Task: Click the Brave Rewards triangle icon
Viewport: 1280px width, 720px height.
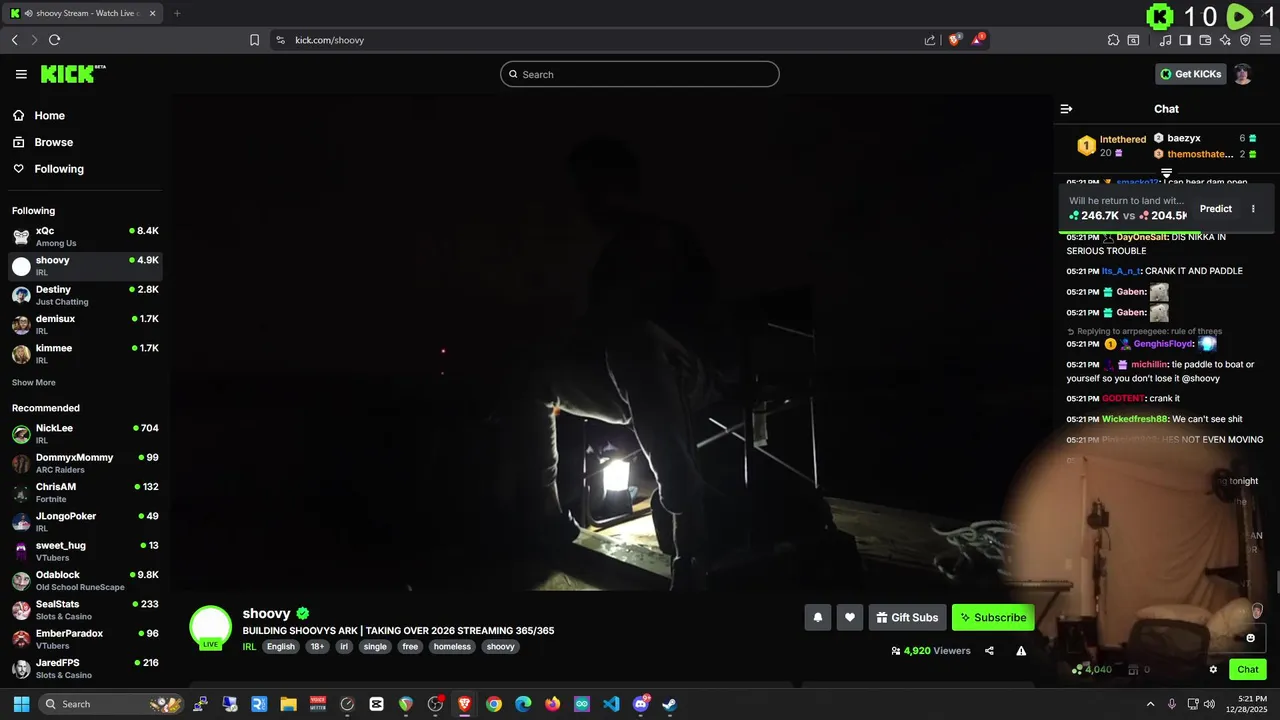Action: pyautogui.click(x=978, y=40)
